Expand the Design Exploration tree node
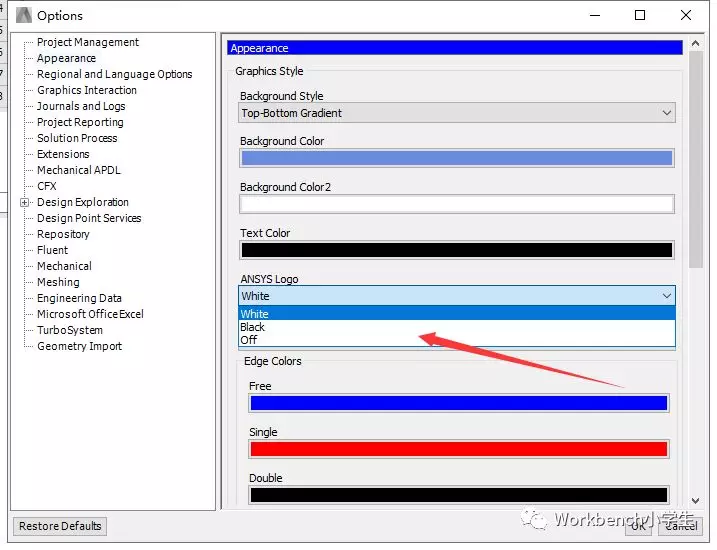Screen dimensions: 717x550 [25, 203]
